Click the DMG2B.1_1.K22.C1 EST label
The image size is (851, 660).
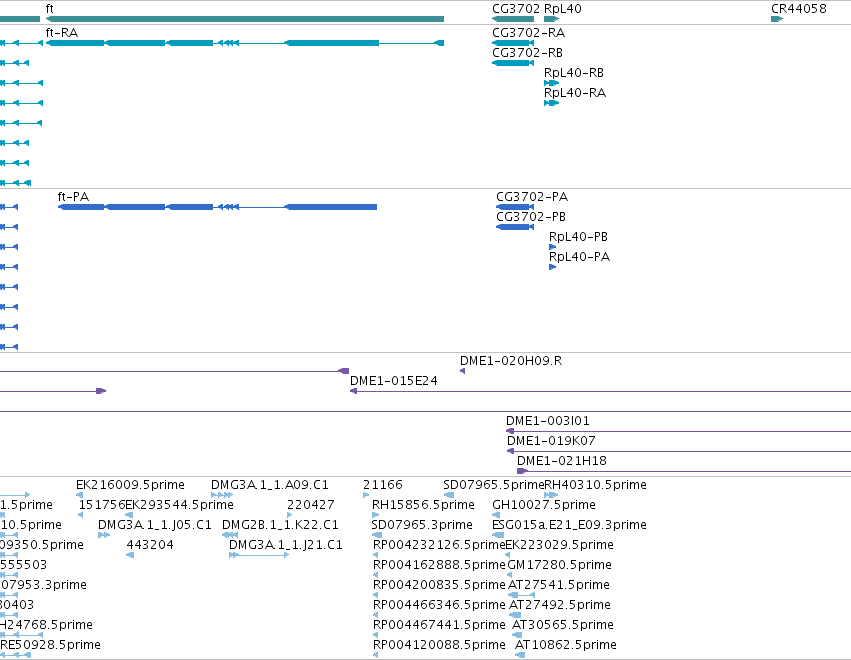(280, 525)
